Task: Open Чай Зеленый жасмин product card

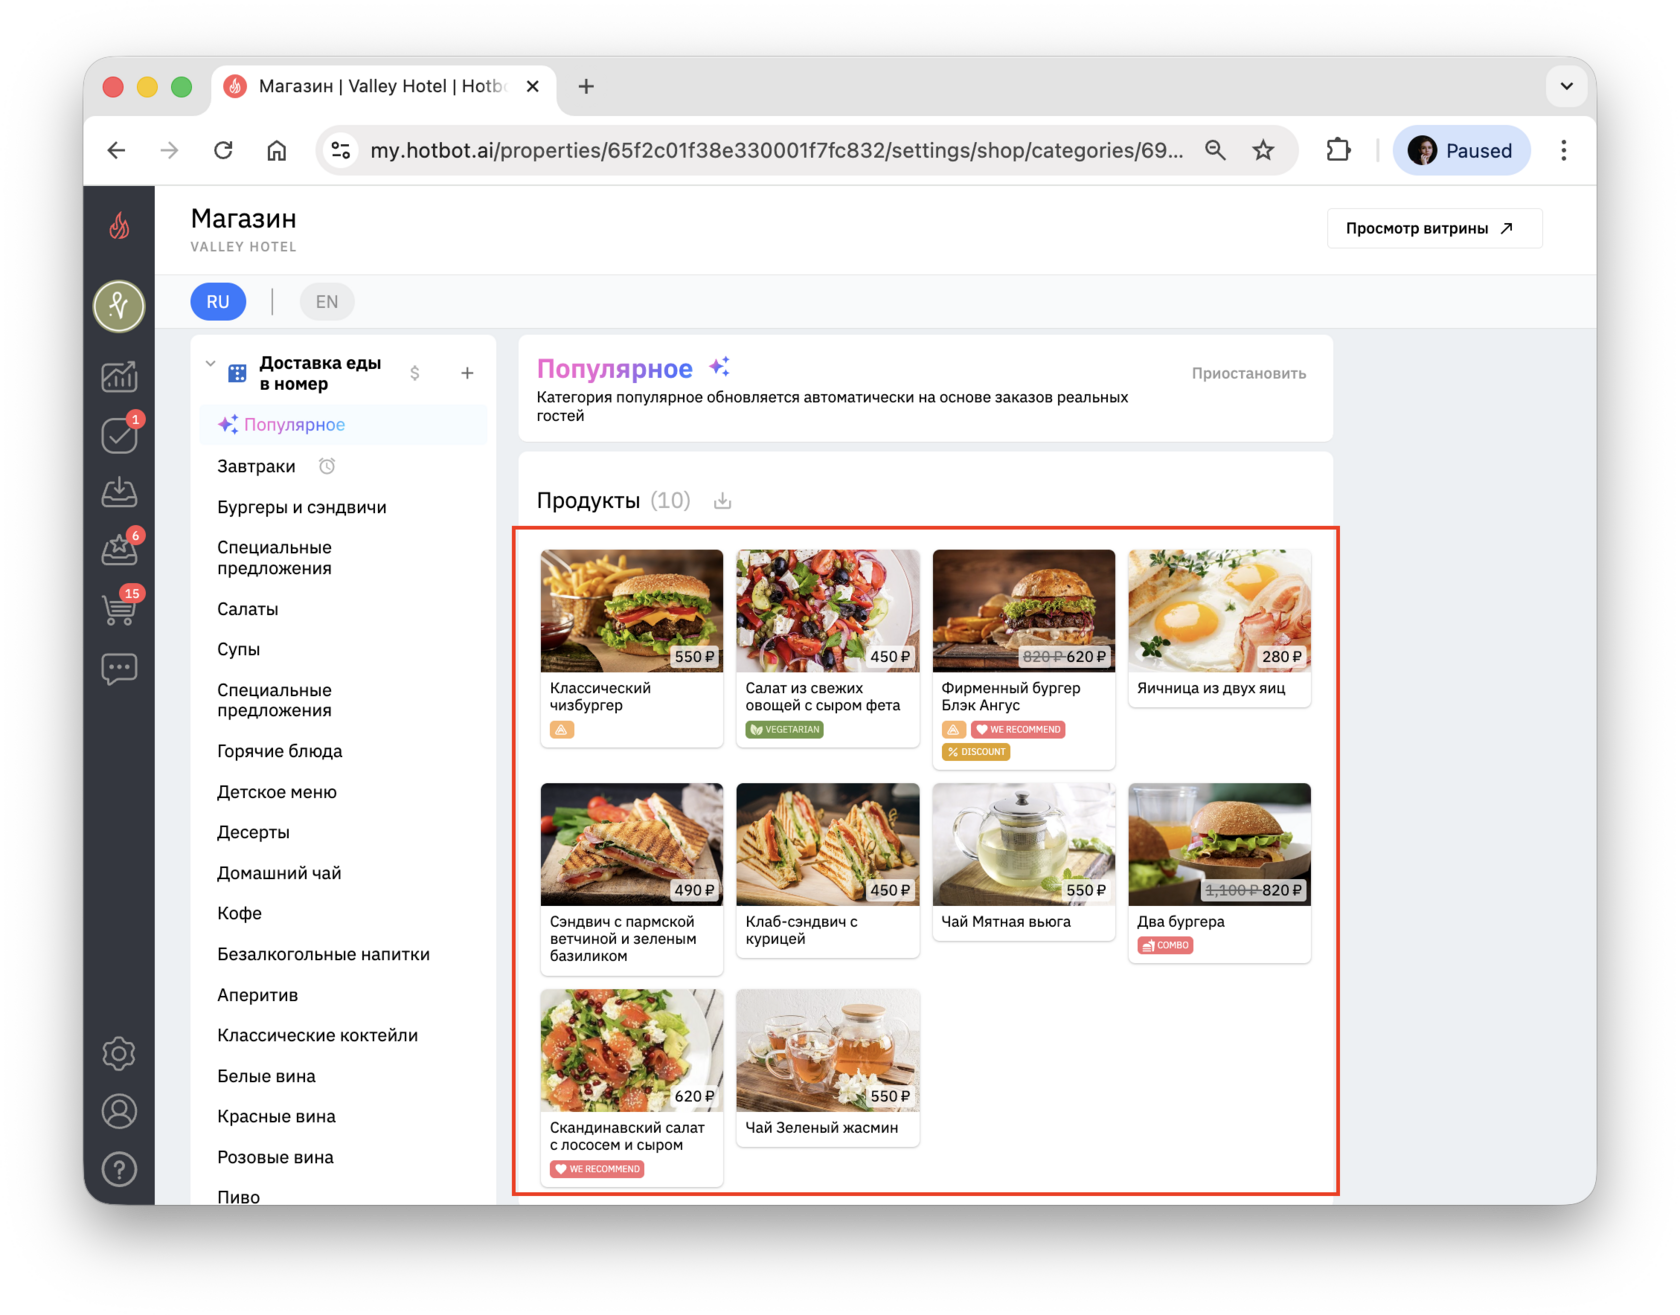Action: [x=828, y=1068]
